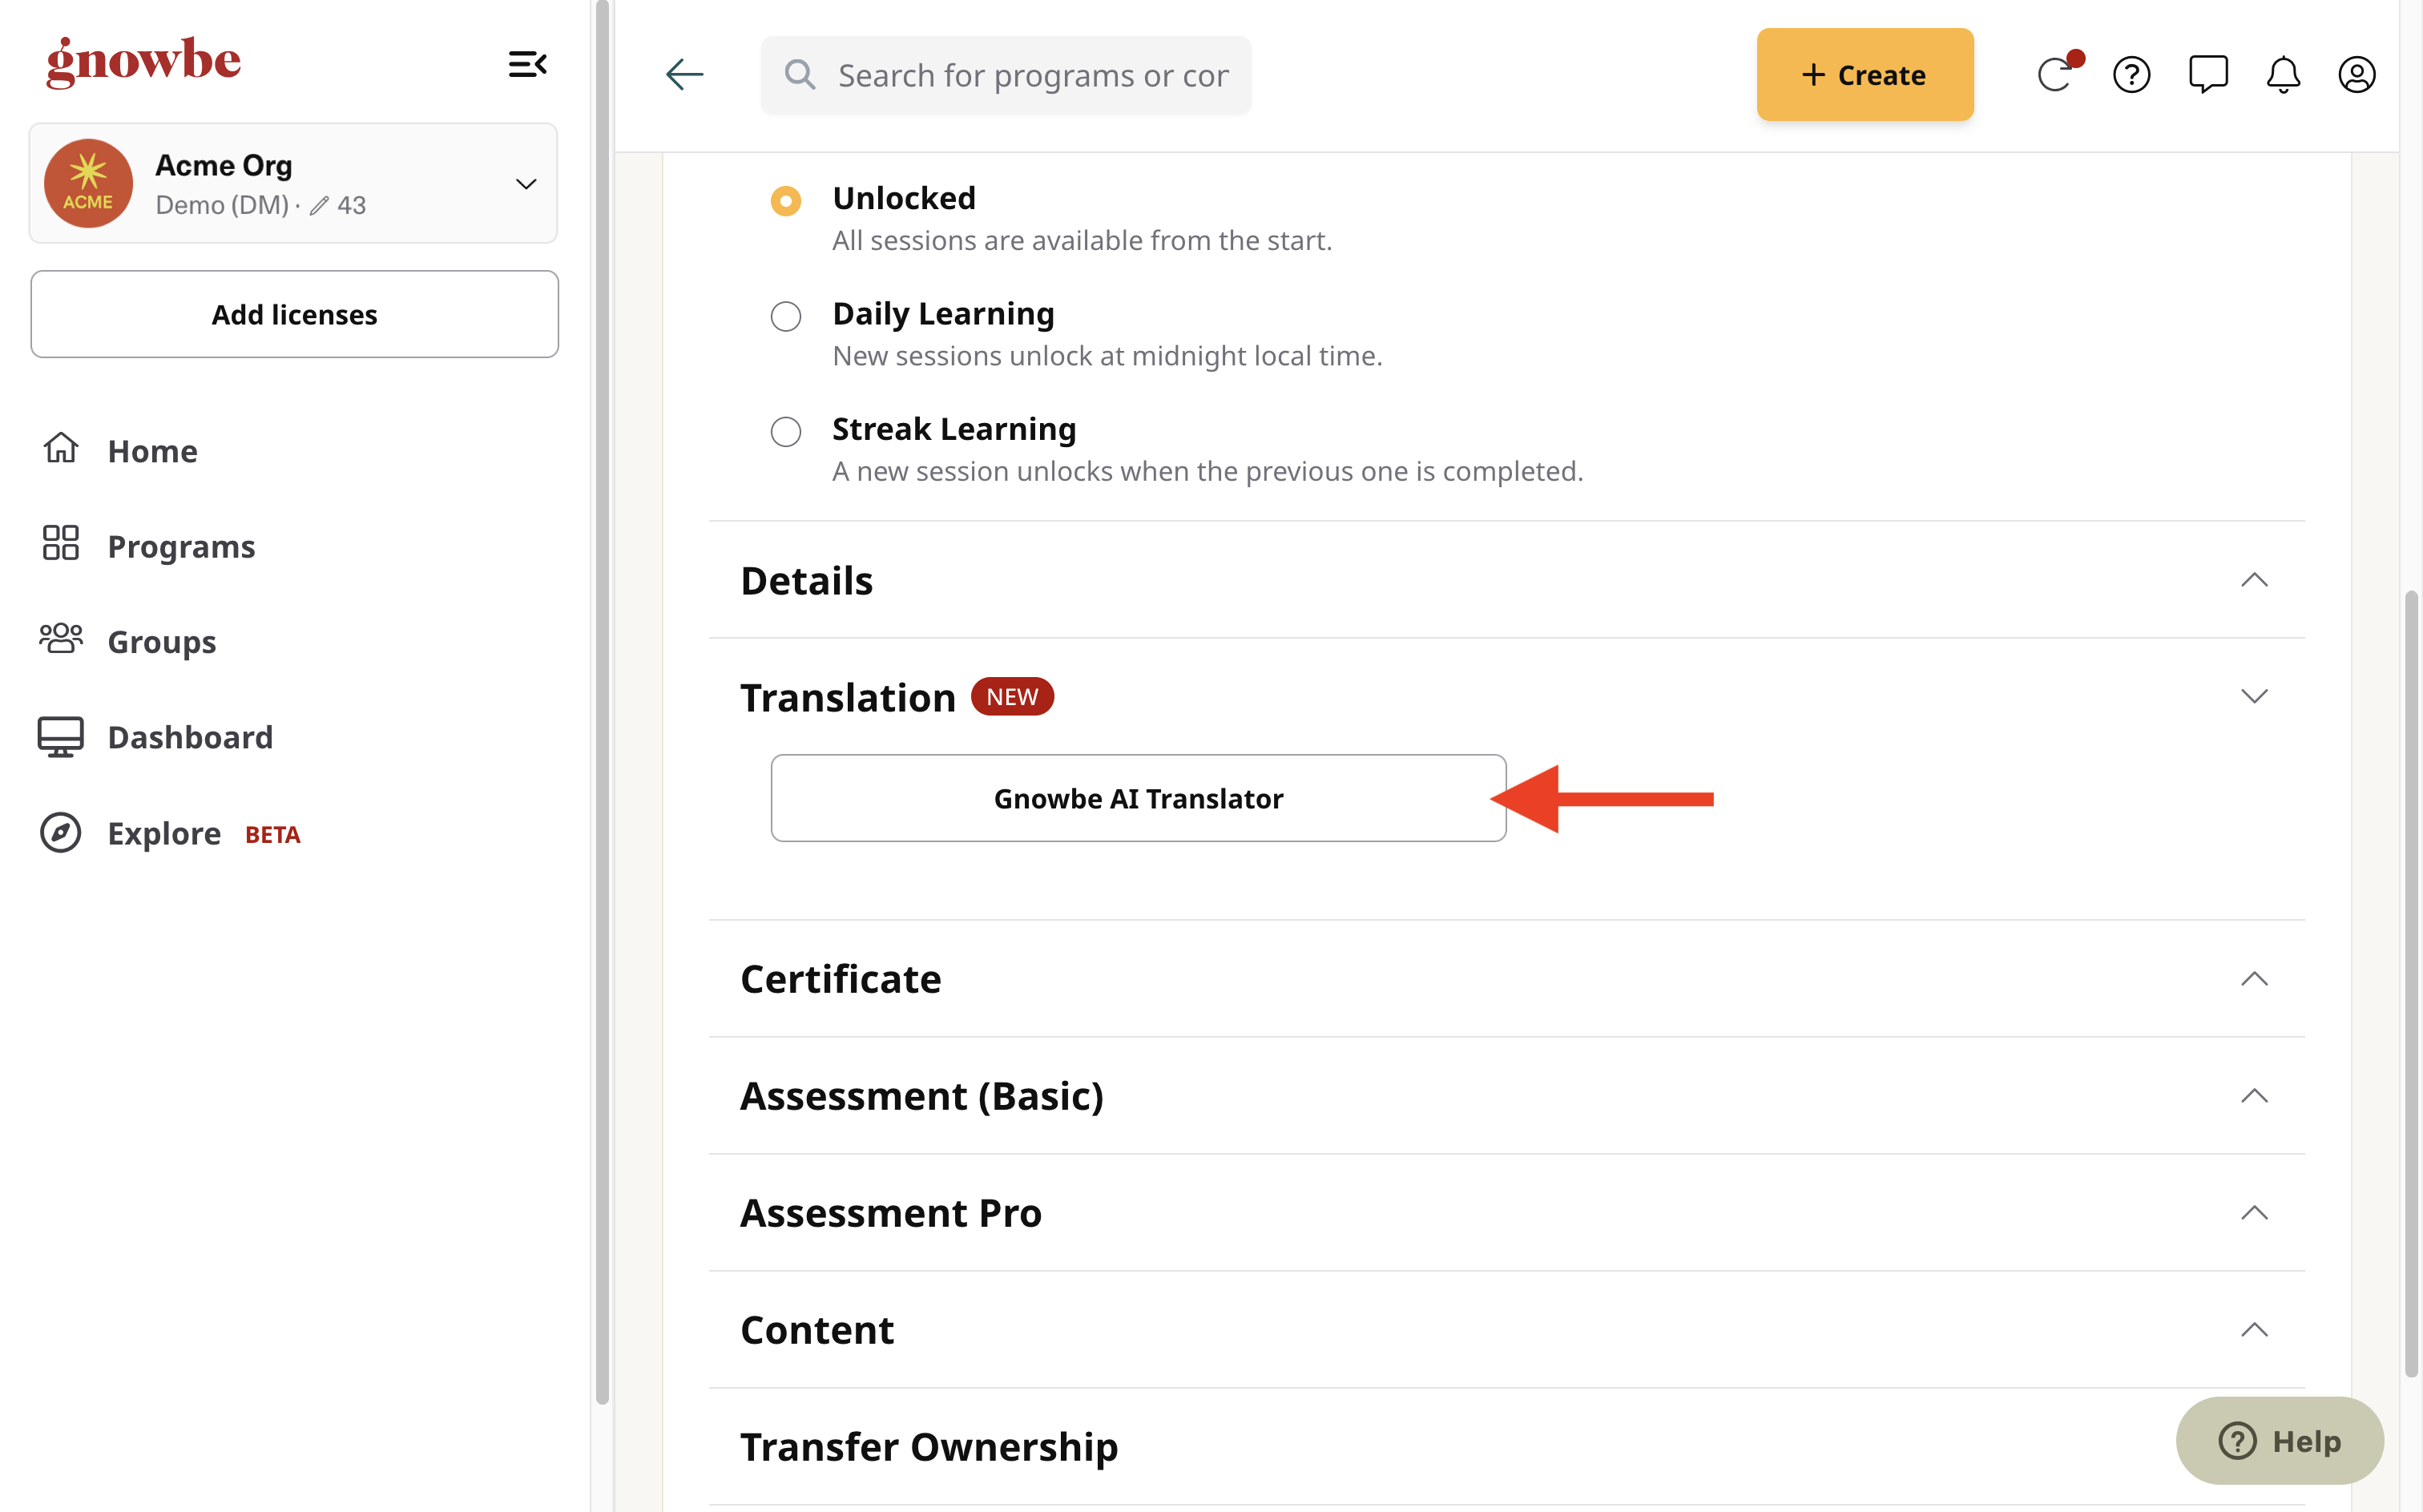Open the Gnowbe AI Translator
The width and height of the screenshot is (2423, 1512).
click(1138, 798)
